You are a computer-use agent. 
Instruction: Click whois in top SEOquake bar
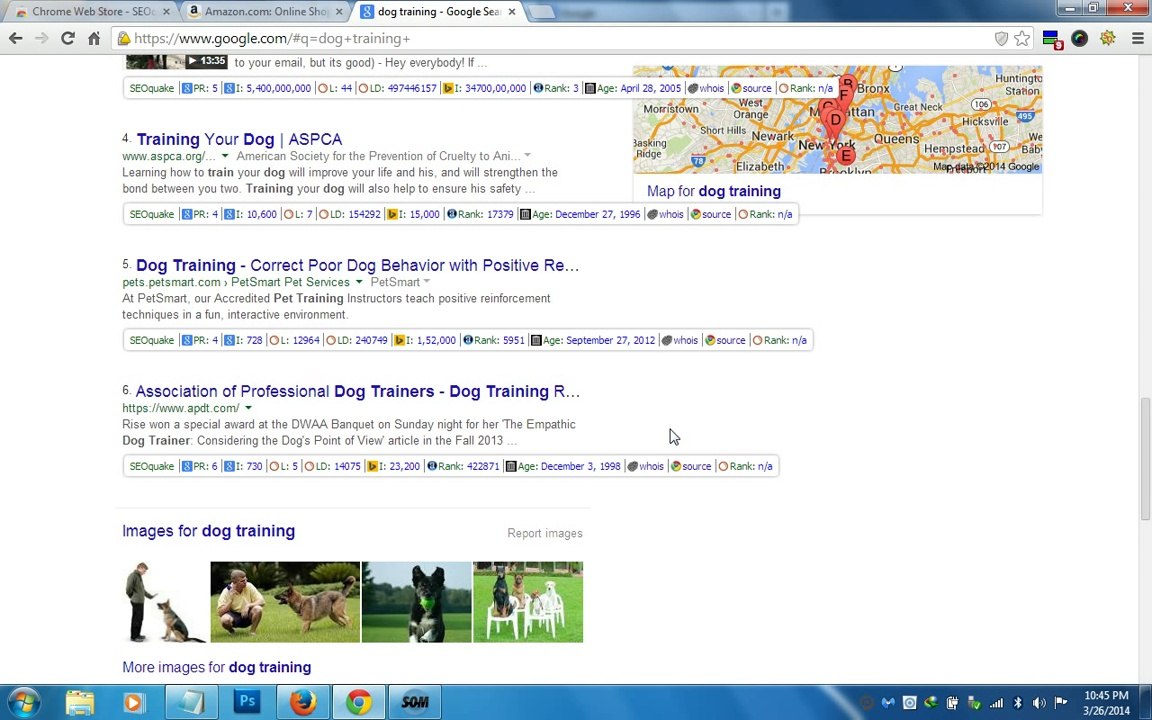(x=705, y=88)
